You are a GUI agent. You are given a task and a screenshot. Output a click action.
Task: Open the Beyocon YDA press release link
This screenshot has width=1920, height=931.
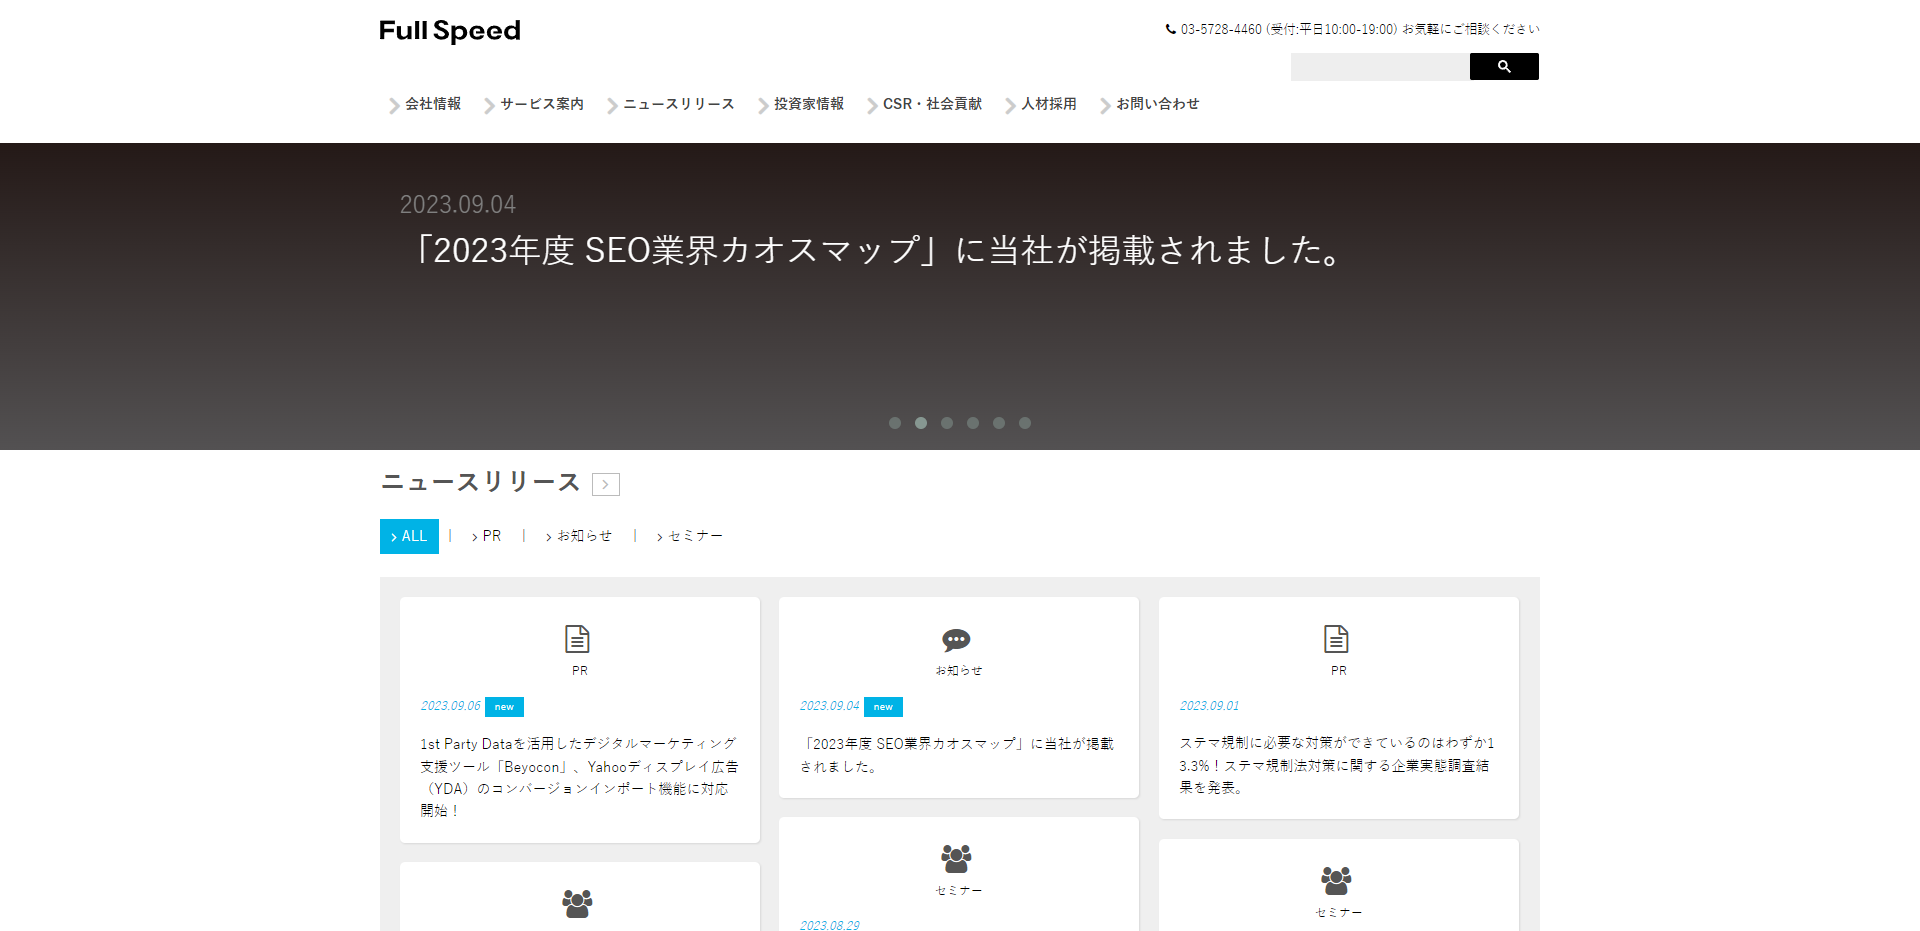click(578, 777)
